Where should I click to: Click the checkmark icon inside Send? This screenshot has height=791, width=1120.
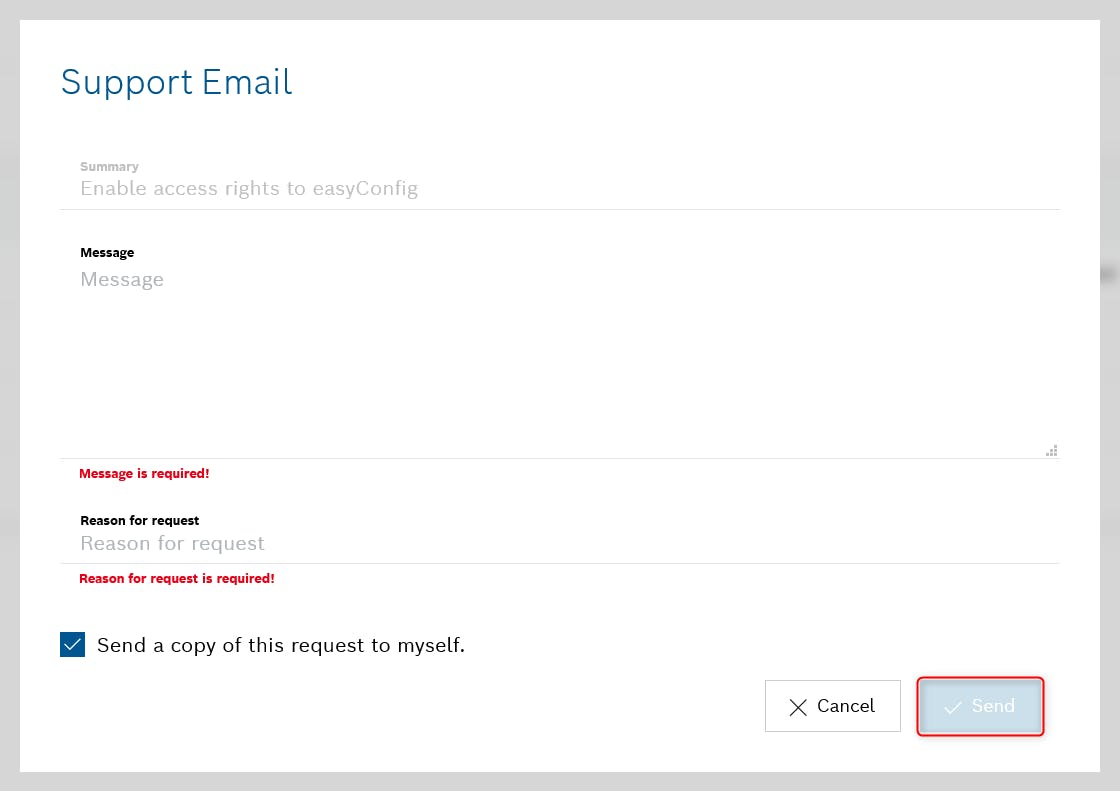(x=952, y=707)
